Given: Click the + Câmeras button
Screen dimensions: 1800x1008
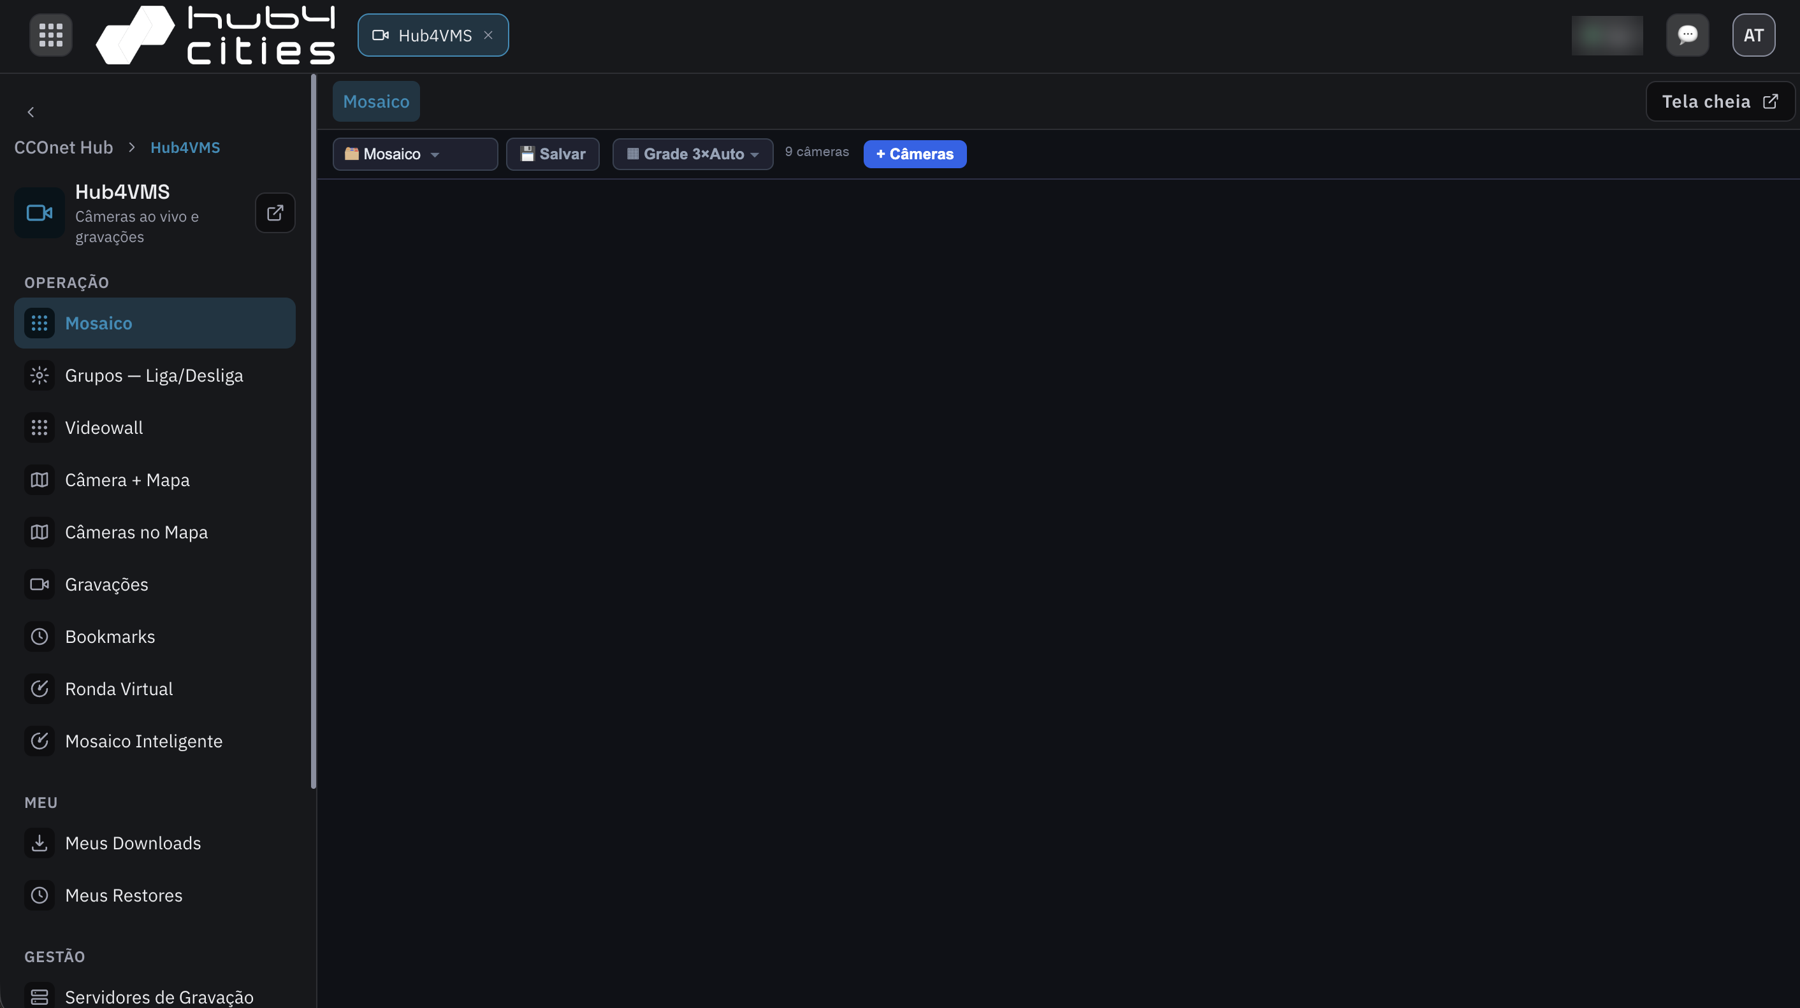Looking at the screenshot, I should [915, 154].
